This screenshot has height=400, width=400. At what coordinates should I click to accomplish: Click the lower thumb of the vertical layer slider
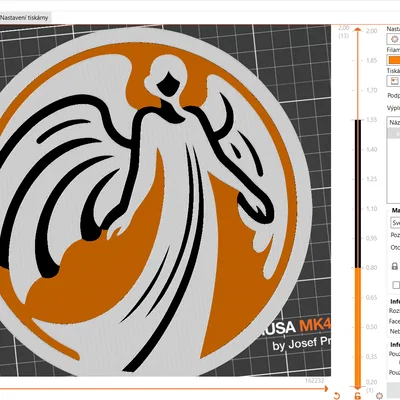pyautogui.click(x=358, y=387)
